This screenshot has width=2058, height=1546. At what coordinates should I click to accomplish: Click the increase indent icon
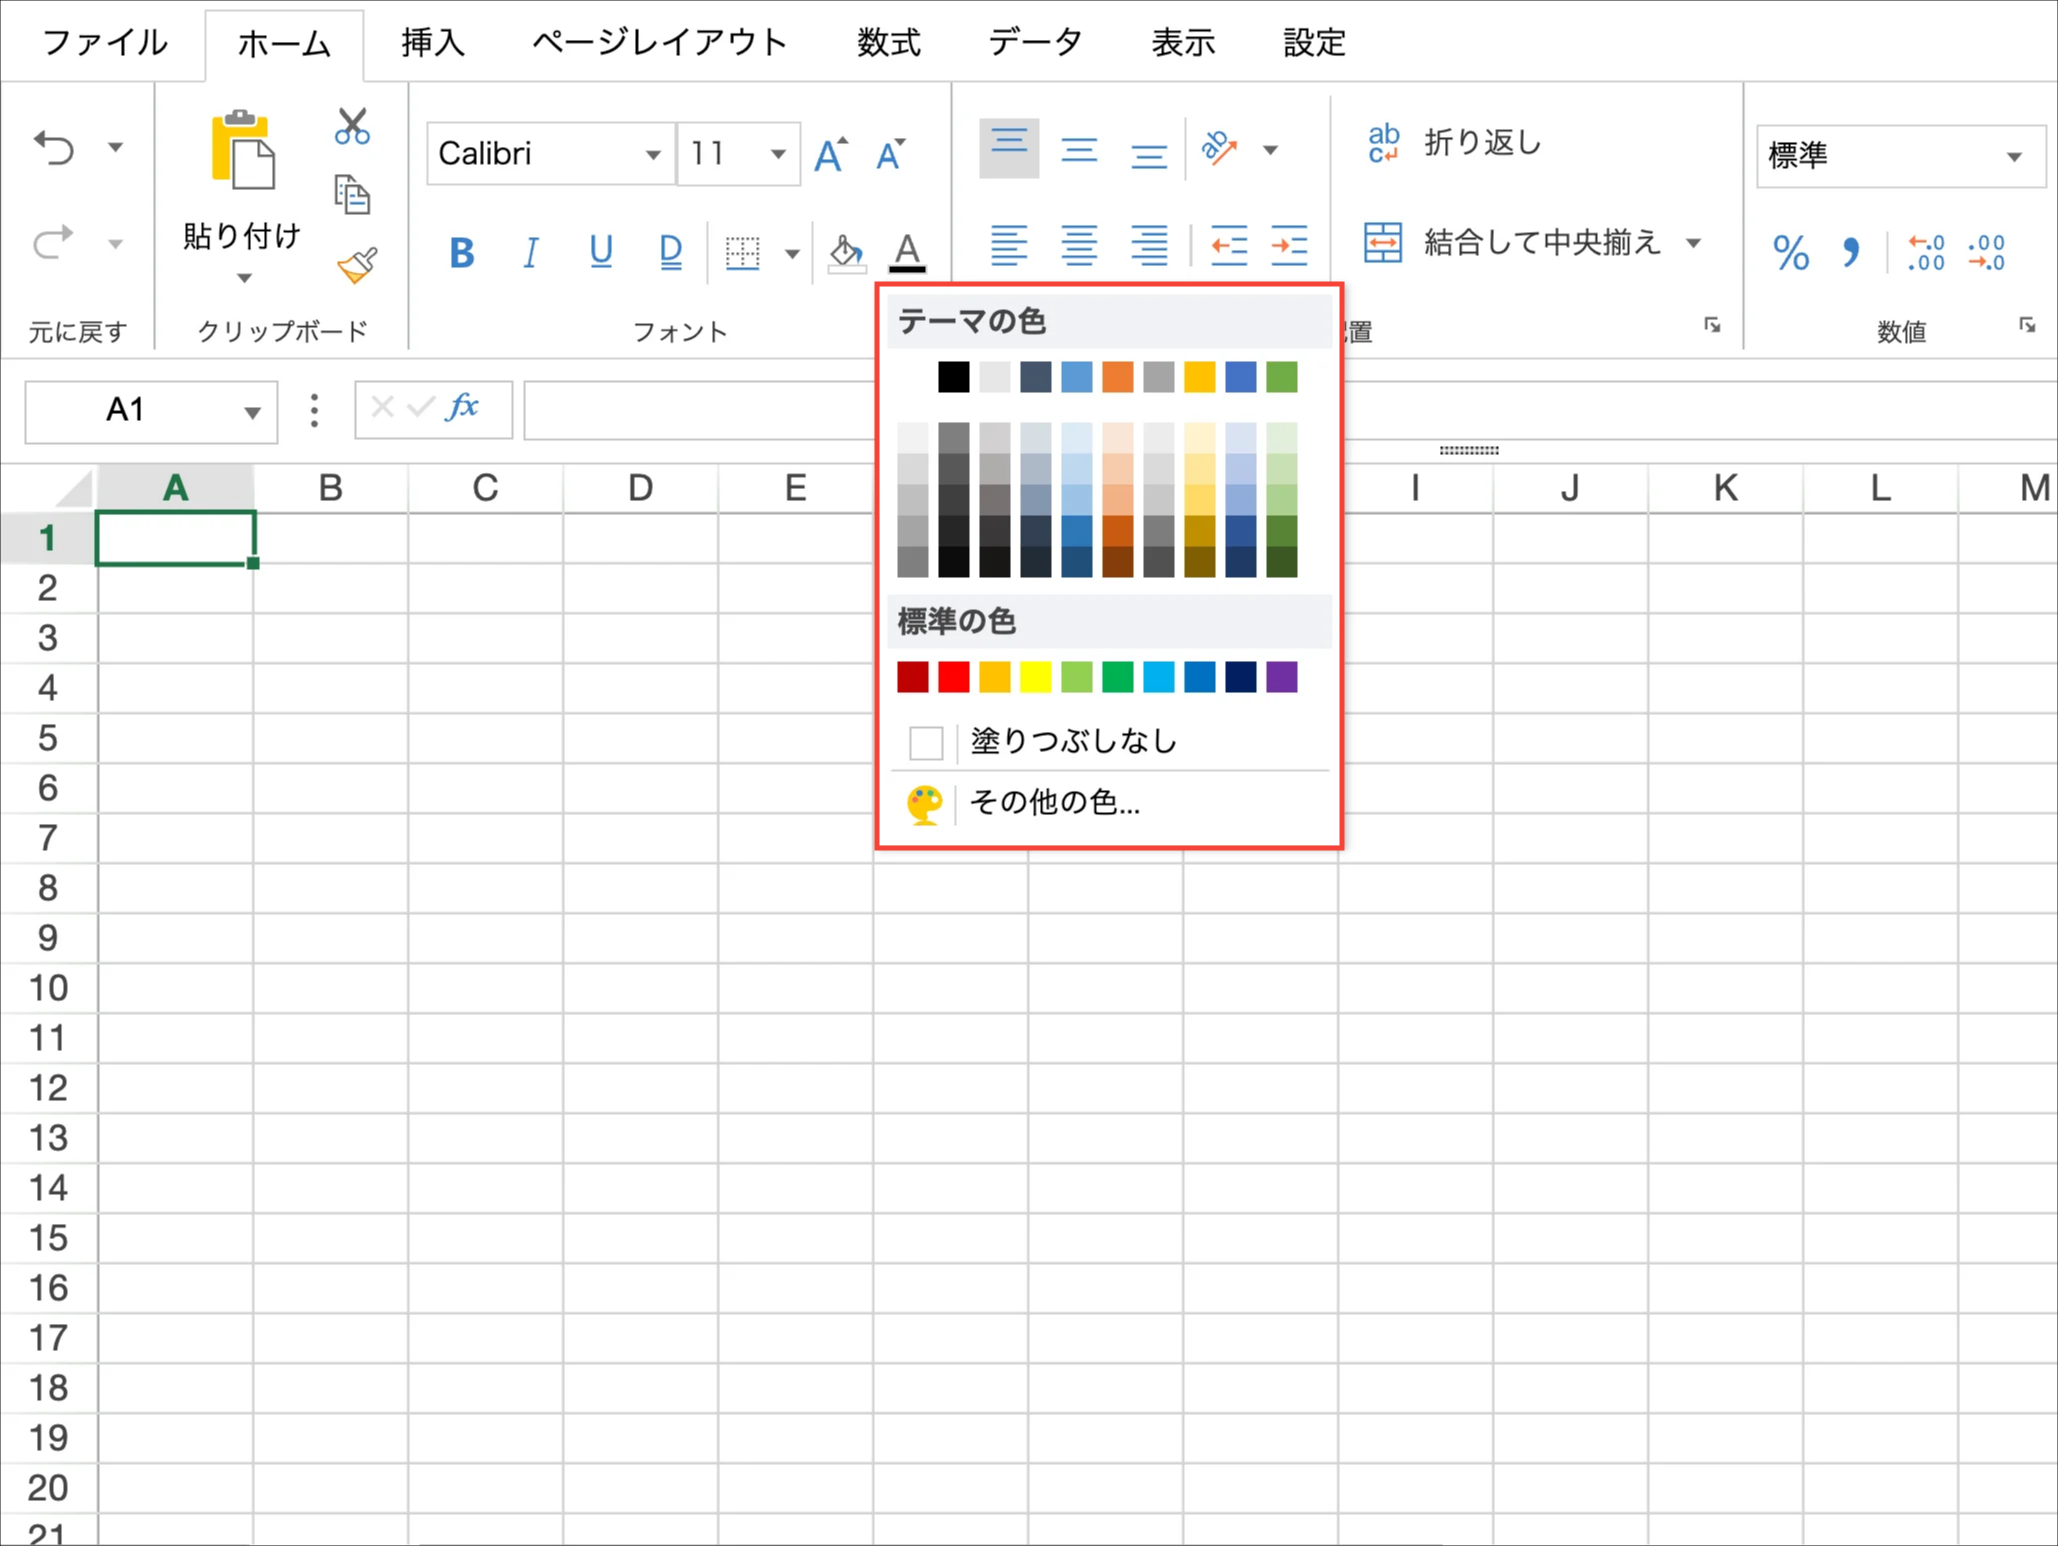1289,245
